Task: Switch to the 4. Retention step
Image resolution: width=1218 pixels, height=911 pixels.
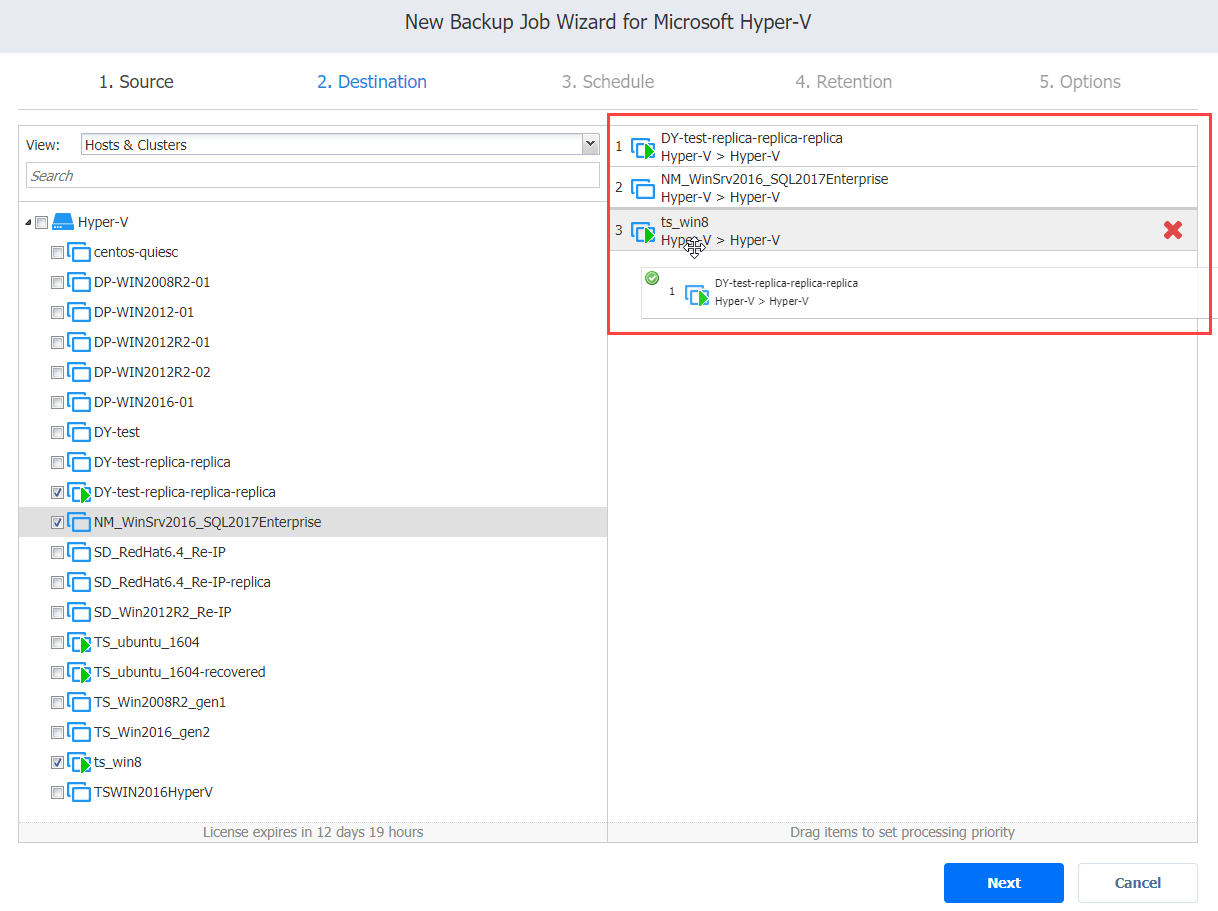Action: pyautogui.click(x=844, y=82)
